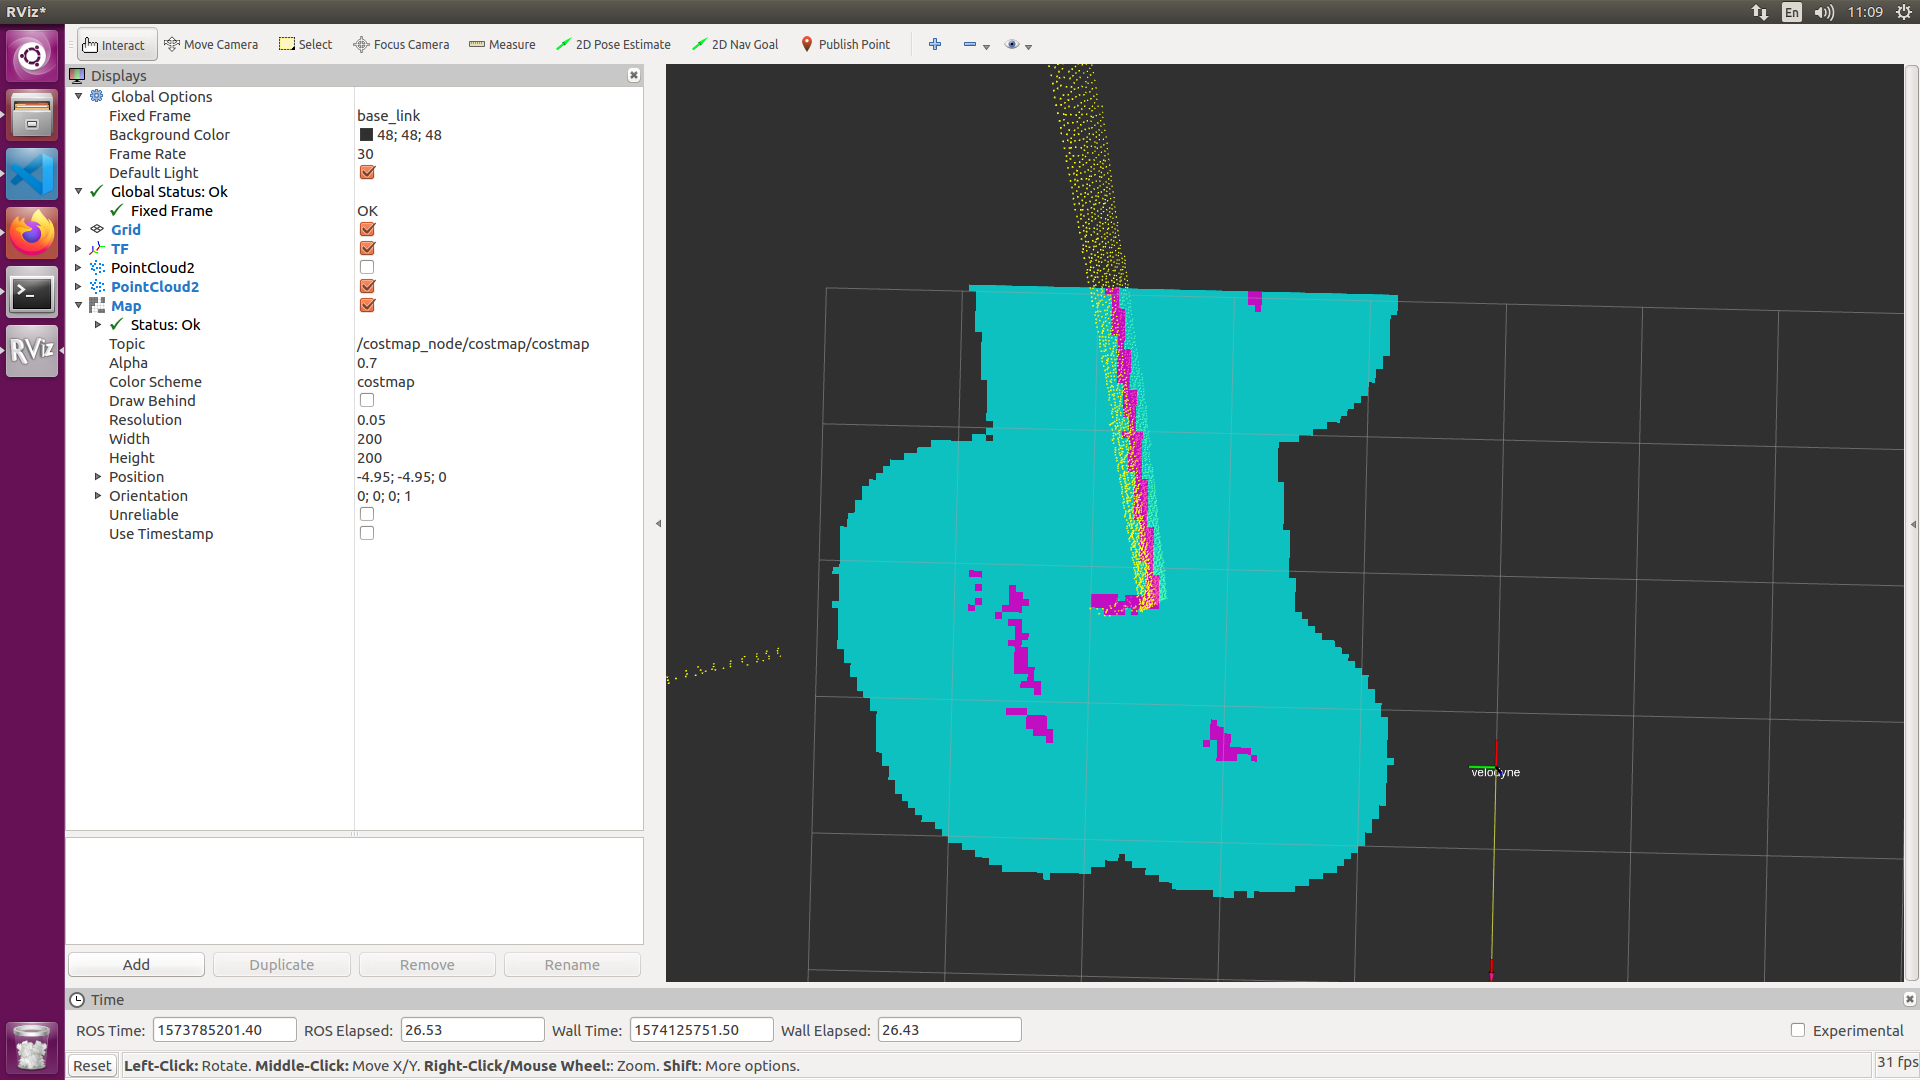Enable the Draw Behind checkbox
1920x1080 pixels.
coord(367,400)
